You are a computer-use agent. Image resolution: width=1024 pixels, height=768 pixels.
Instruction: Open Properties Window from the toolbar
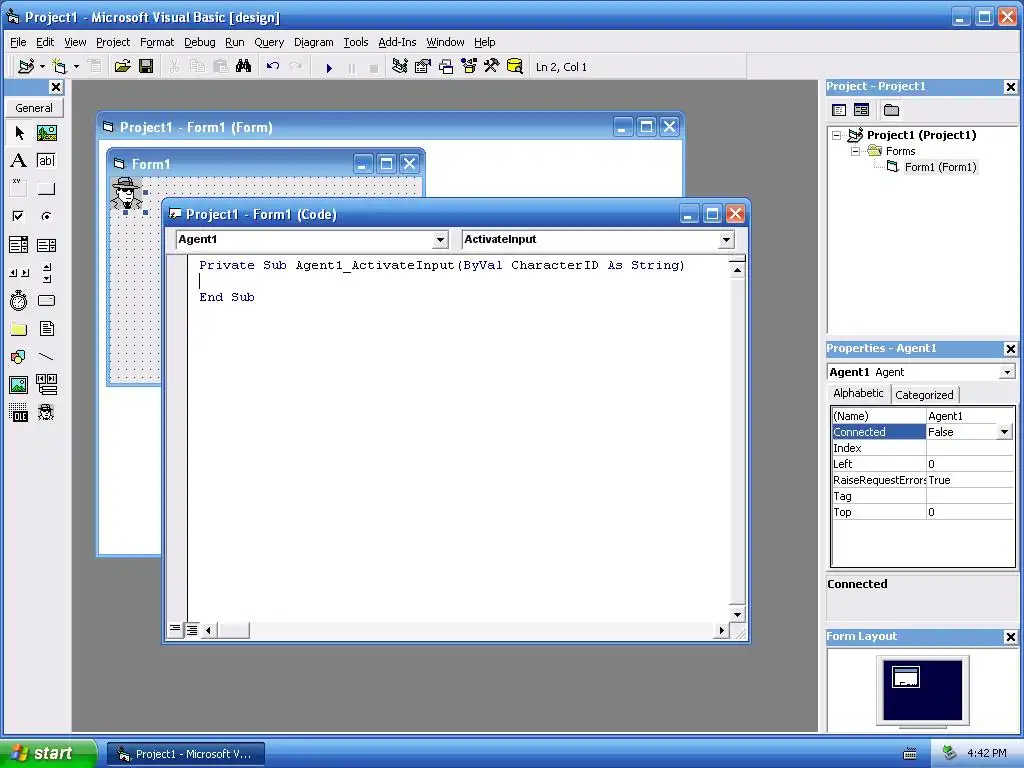pos(423,67)
